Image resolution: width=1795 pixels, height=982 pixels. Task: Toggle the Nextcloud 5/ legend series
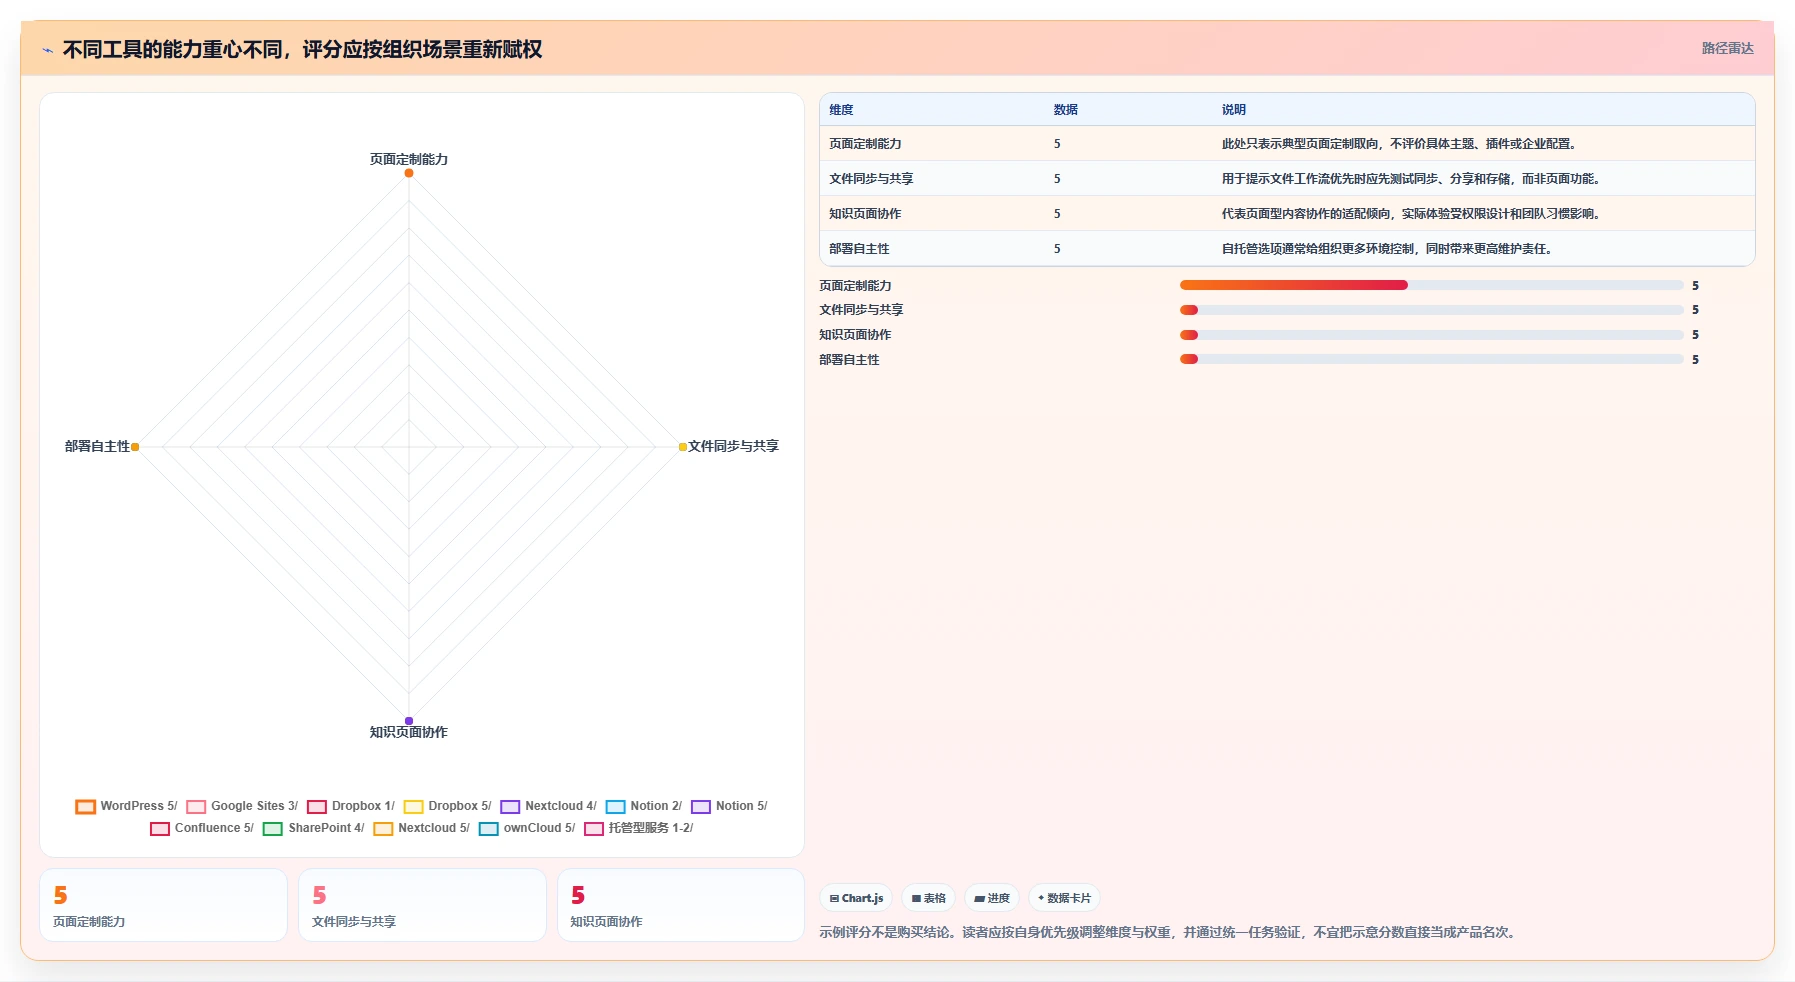(x=422, y=828)
